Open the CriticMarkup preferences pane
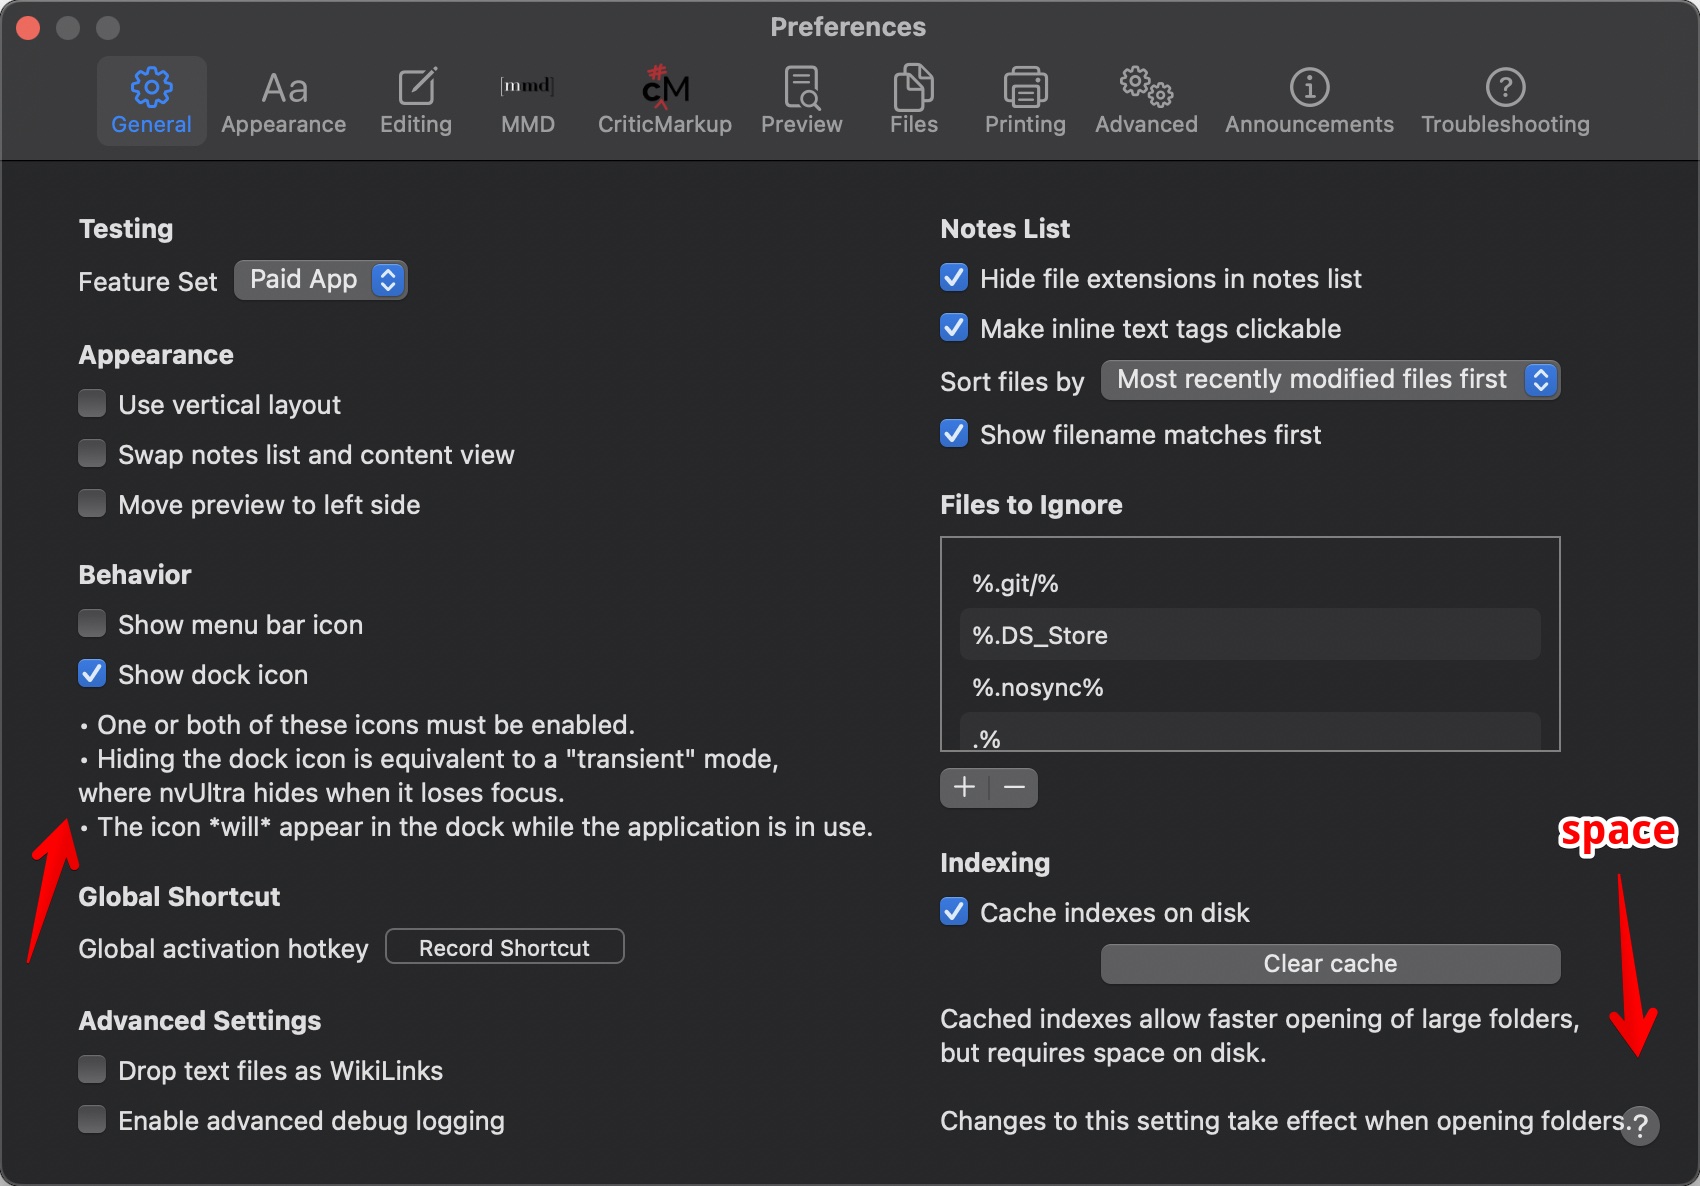Image resolution: width=1700 pixels, height=1186 pixels. 664,101
